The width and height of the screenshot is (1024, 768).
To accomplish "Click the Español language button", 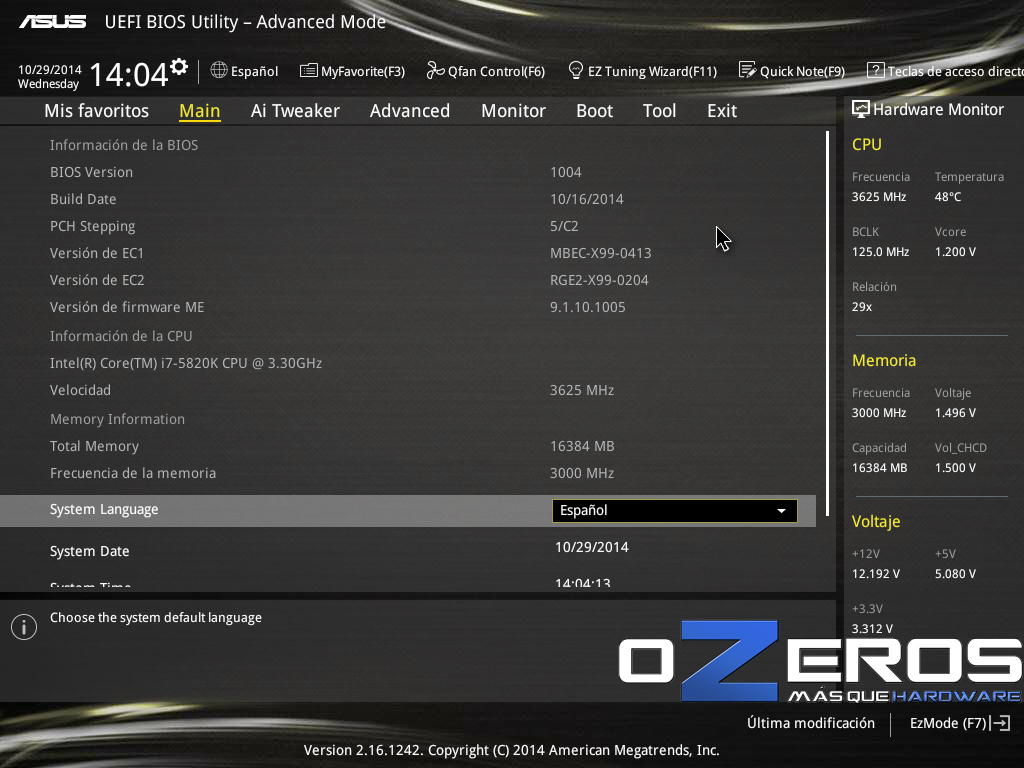I will [244, 71].
